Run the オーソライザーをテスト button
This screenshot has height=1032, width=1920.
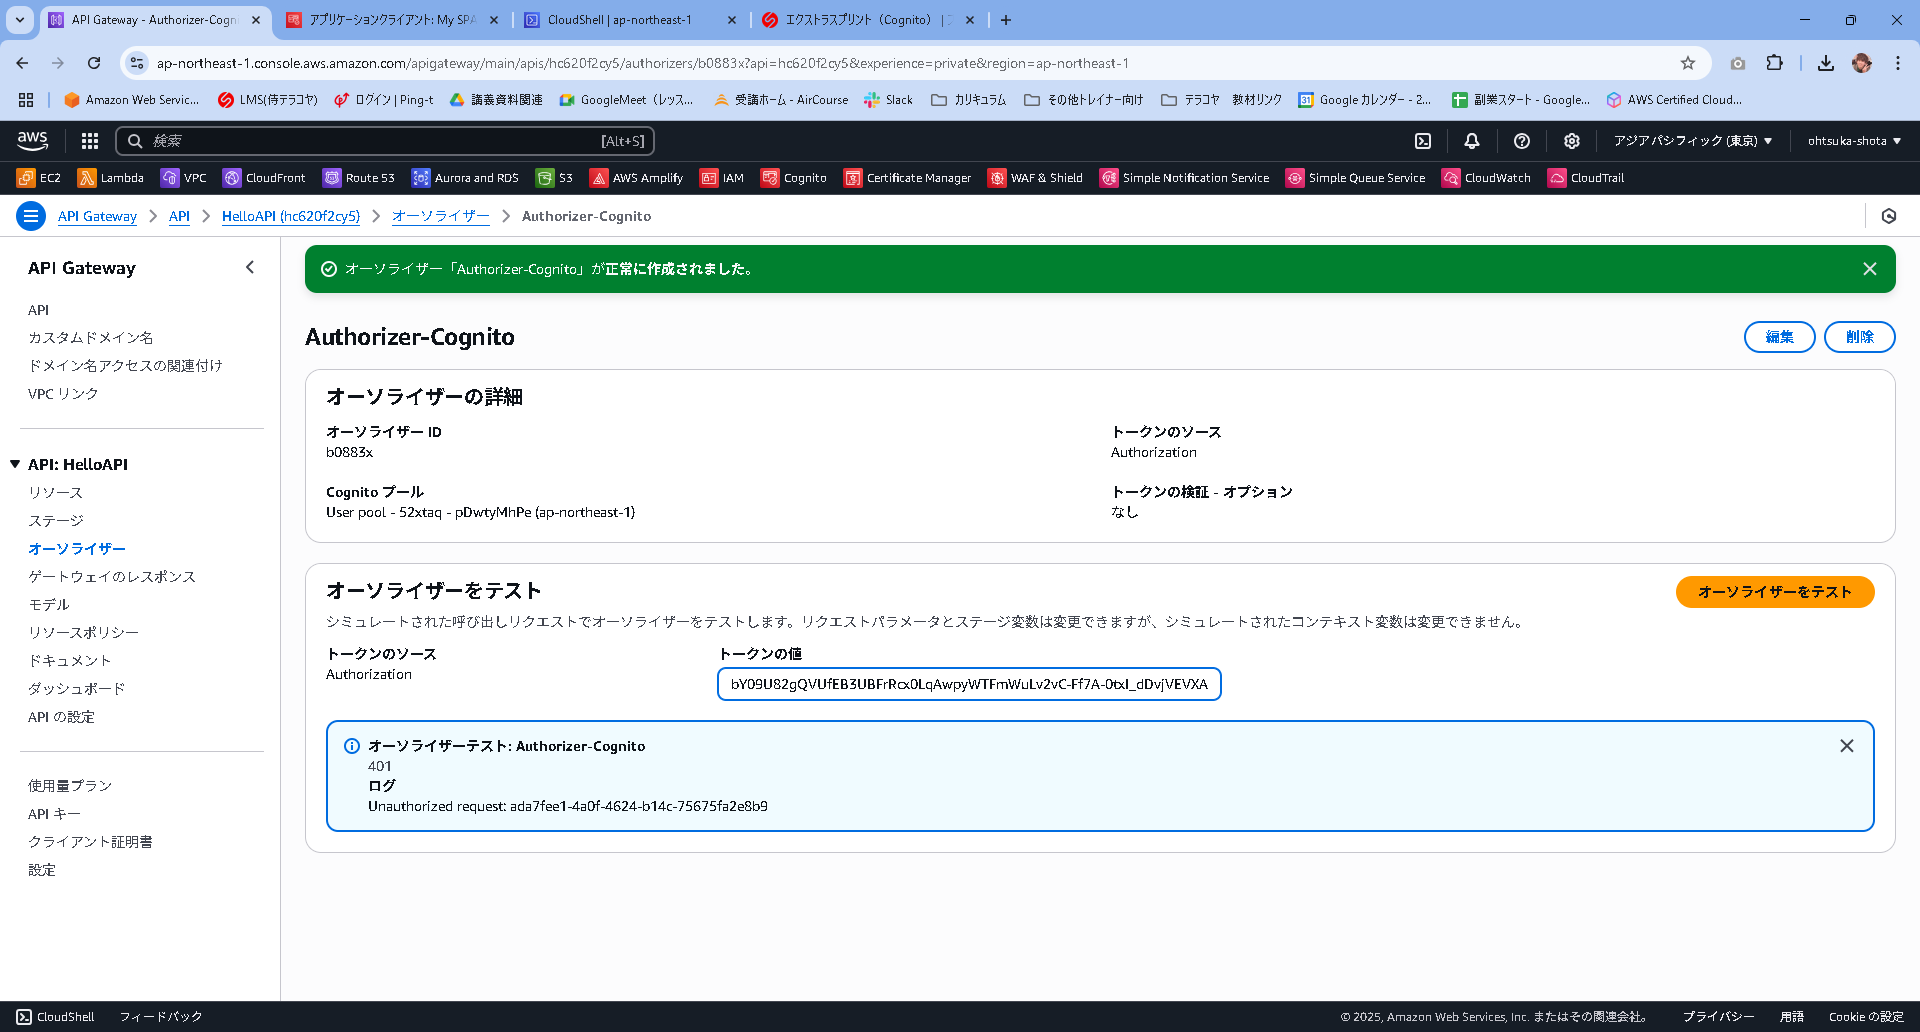coord(1775,592)
